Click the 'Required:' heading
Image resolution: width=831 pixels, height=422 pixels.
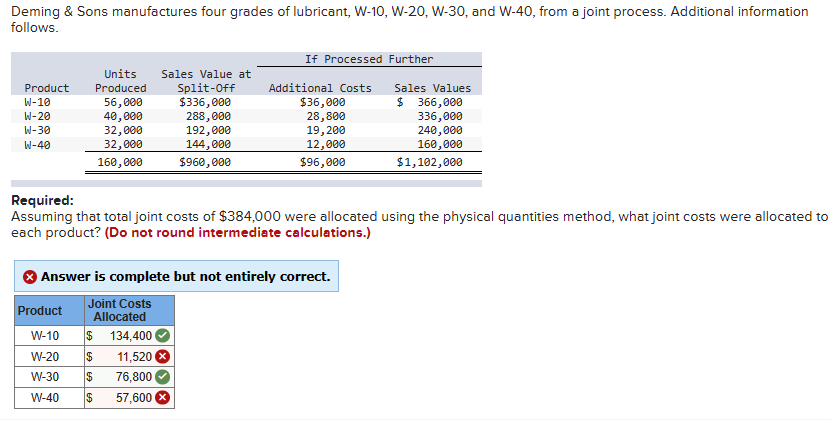coord(42,200)
